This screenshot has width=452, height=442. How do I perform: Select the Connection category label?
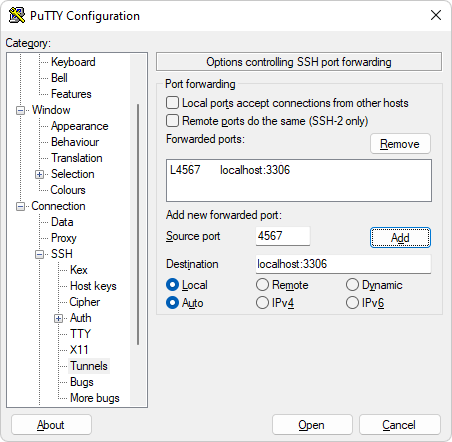(x=58, y=206)
